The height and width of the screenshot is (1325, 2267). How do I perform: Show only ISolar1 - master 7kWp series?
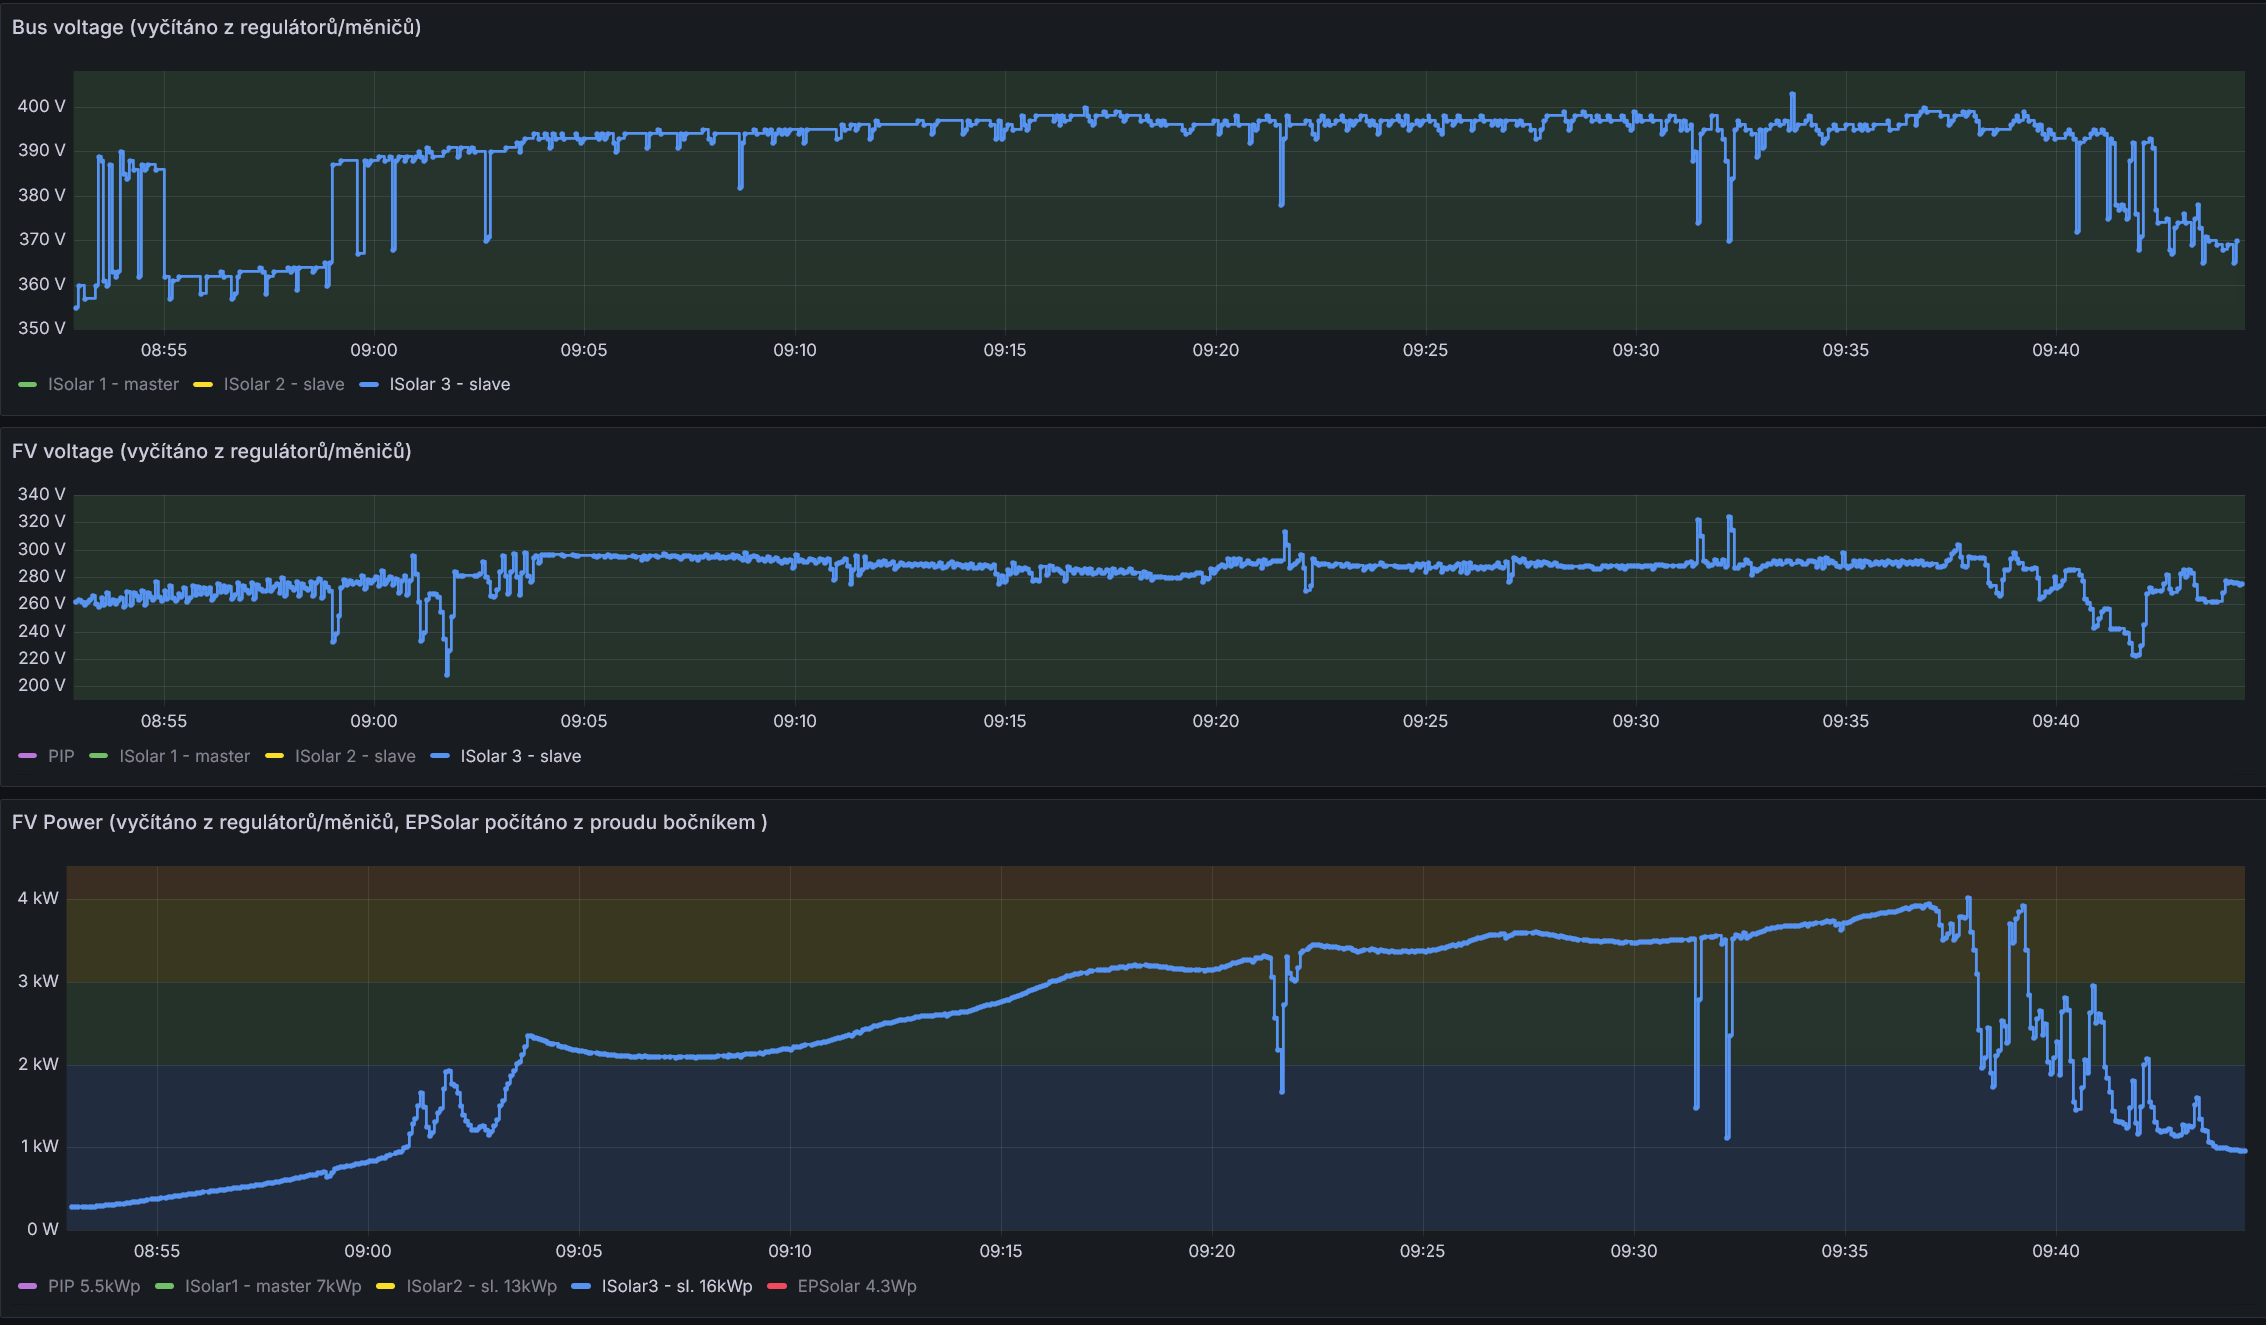click(273, 1286)
